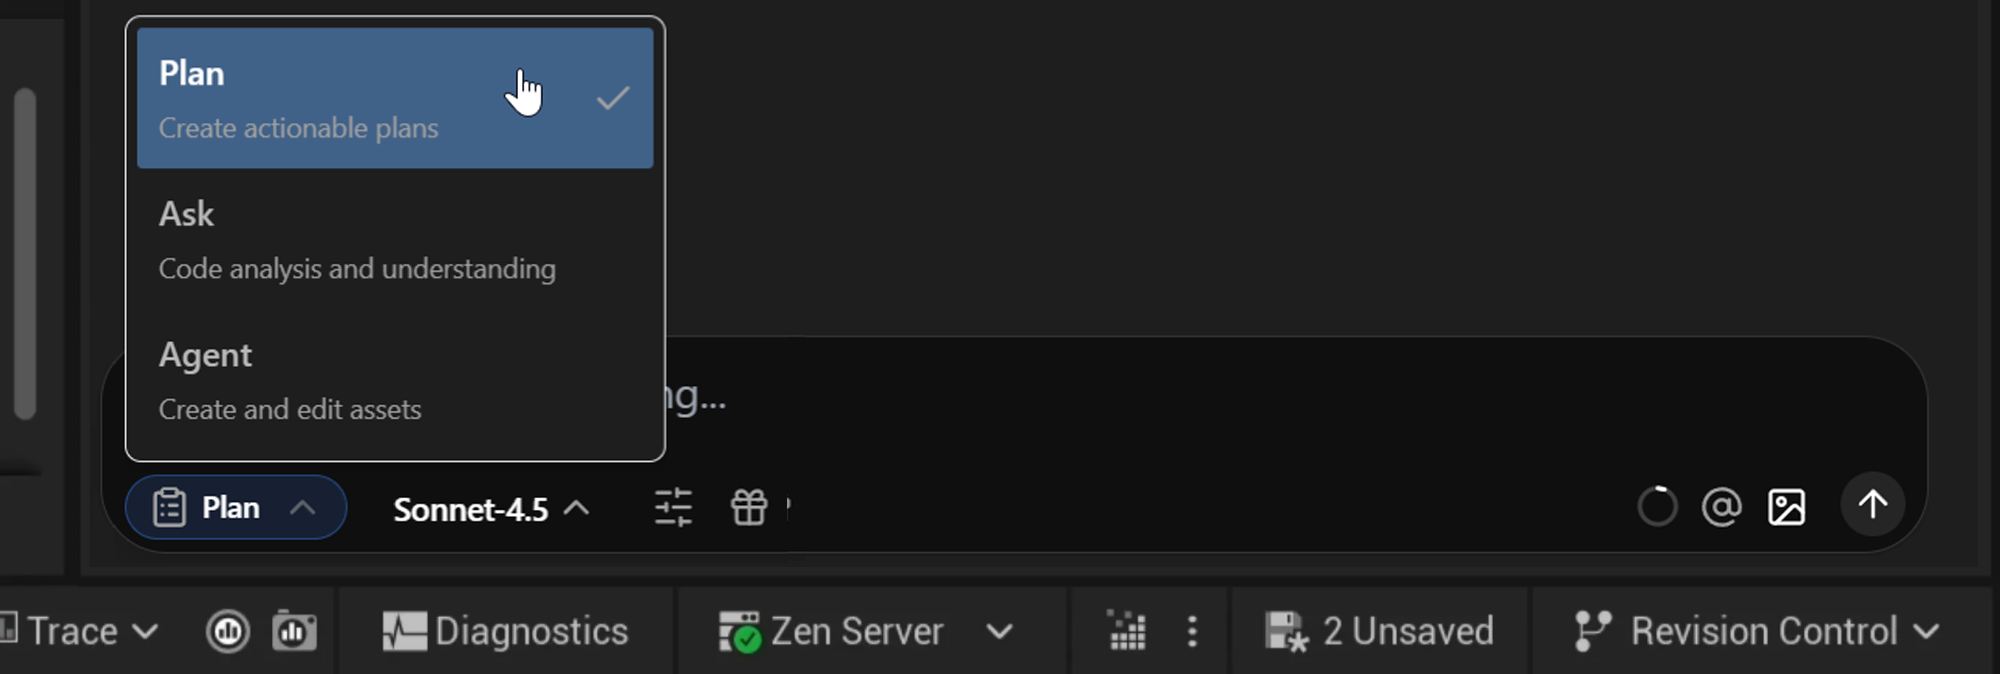
Task: Click the trace snapshot camera icon
Action: click(294, 631)
